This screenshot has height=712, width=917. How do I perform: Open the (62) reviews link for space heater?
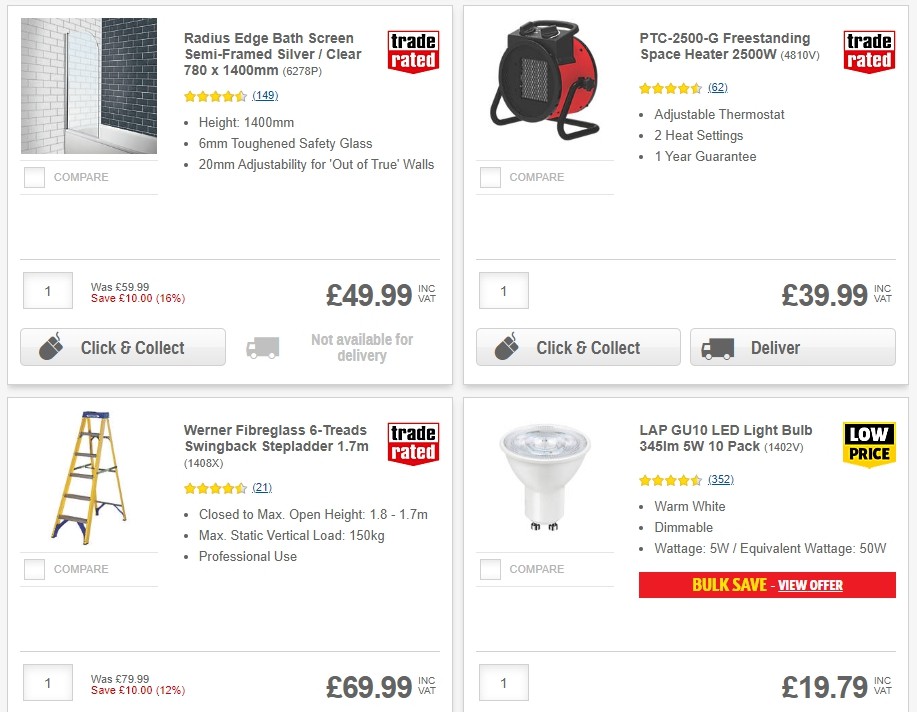click(717, 88)
